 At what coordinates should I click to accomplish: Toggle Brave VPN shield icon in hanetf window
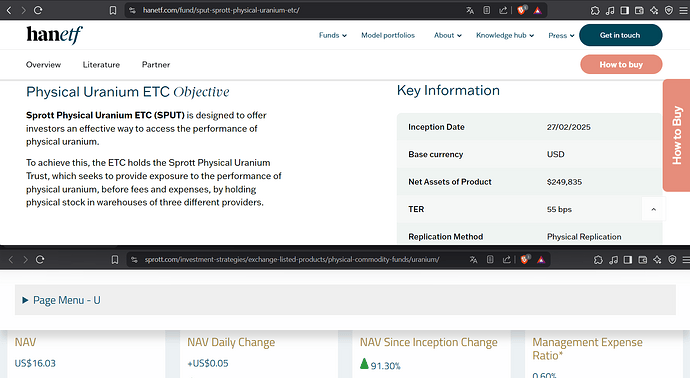point(669,10)
